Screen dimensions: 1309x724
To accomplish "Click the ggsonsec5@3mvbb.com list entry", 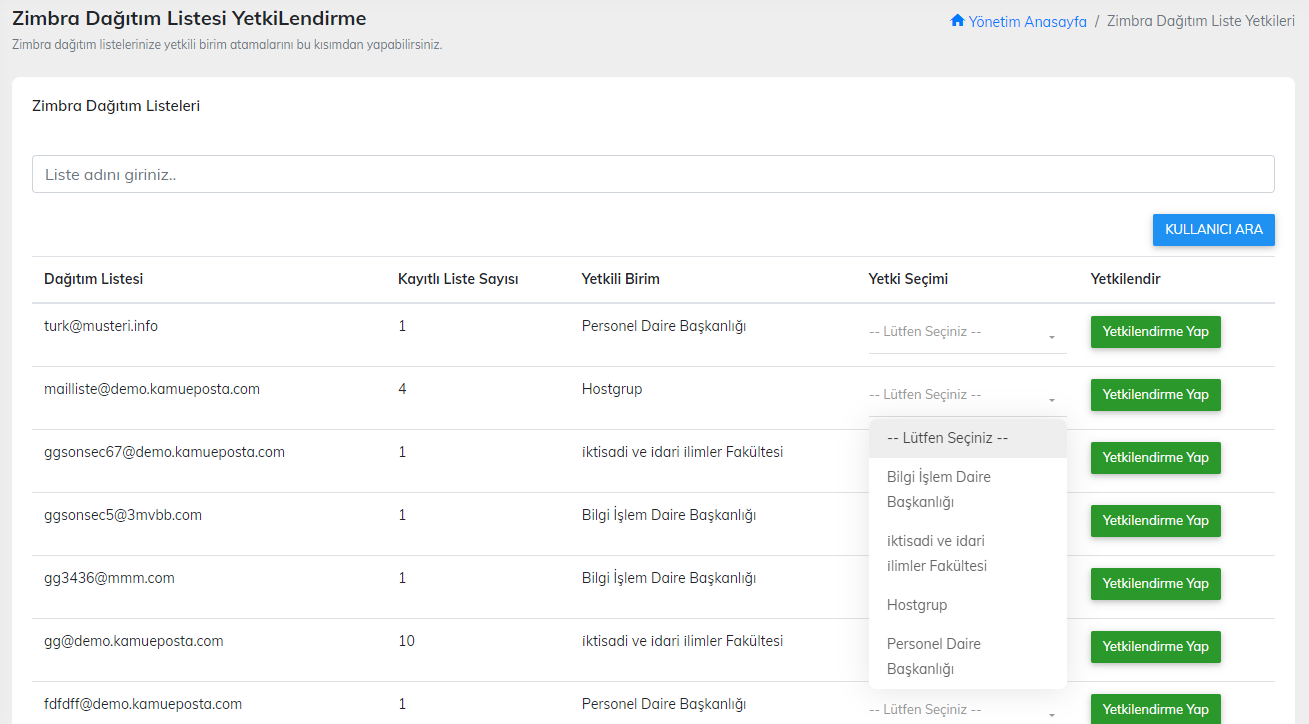I will pyautogui.click(x=123, y=515).
